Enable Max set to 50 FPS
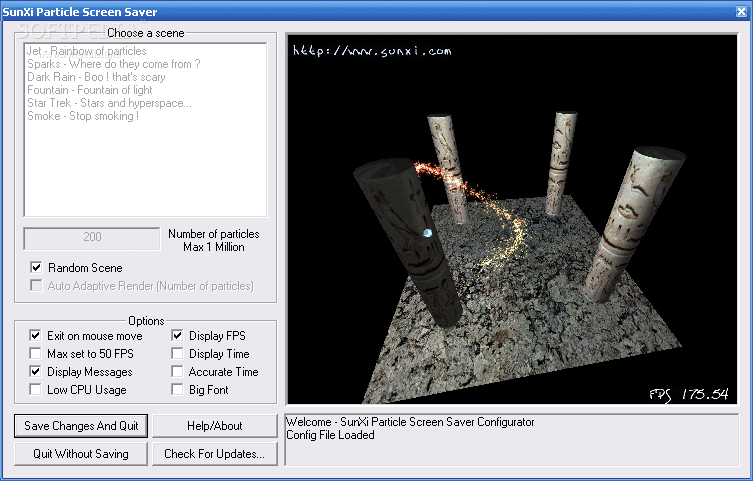Image resolution: width=753 pixels, height=481 pixels. click(x=35, y=354)
